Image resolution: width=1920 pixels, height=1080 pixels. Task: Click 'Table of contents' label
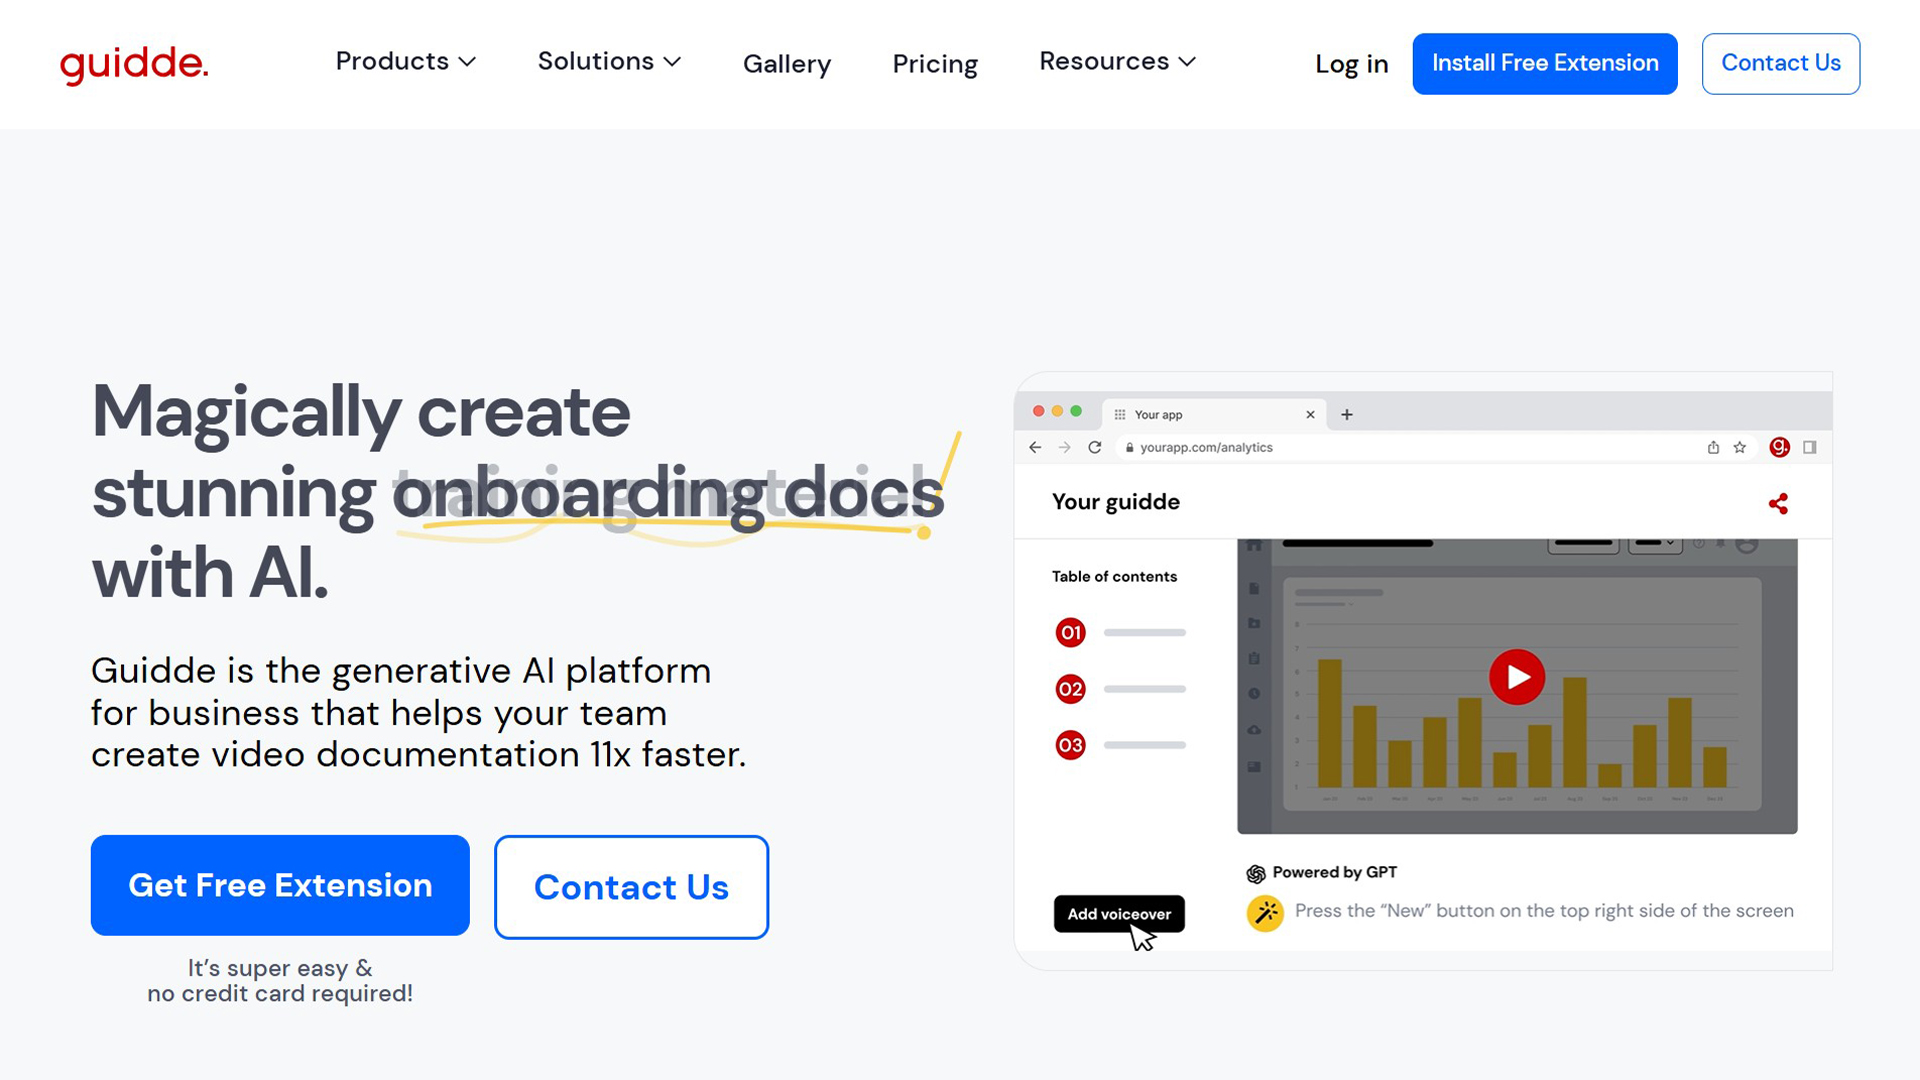tap(1114, 577)
